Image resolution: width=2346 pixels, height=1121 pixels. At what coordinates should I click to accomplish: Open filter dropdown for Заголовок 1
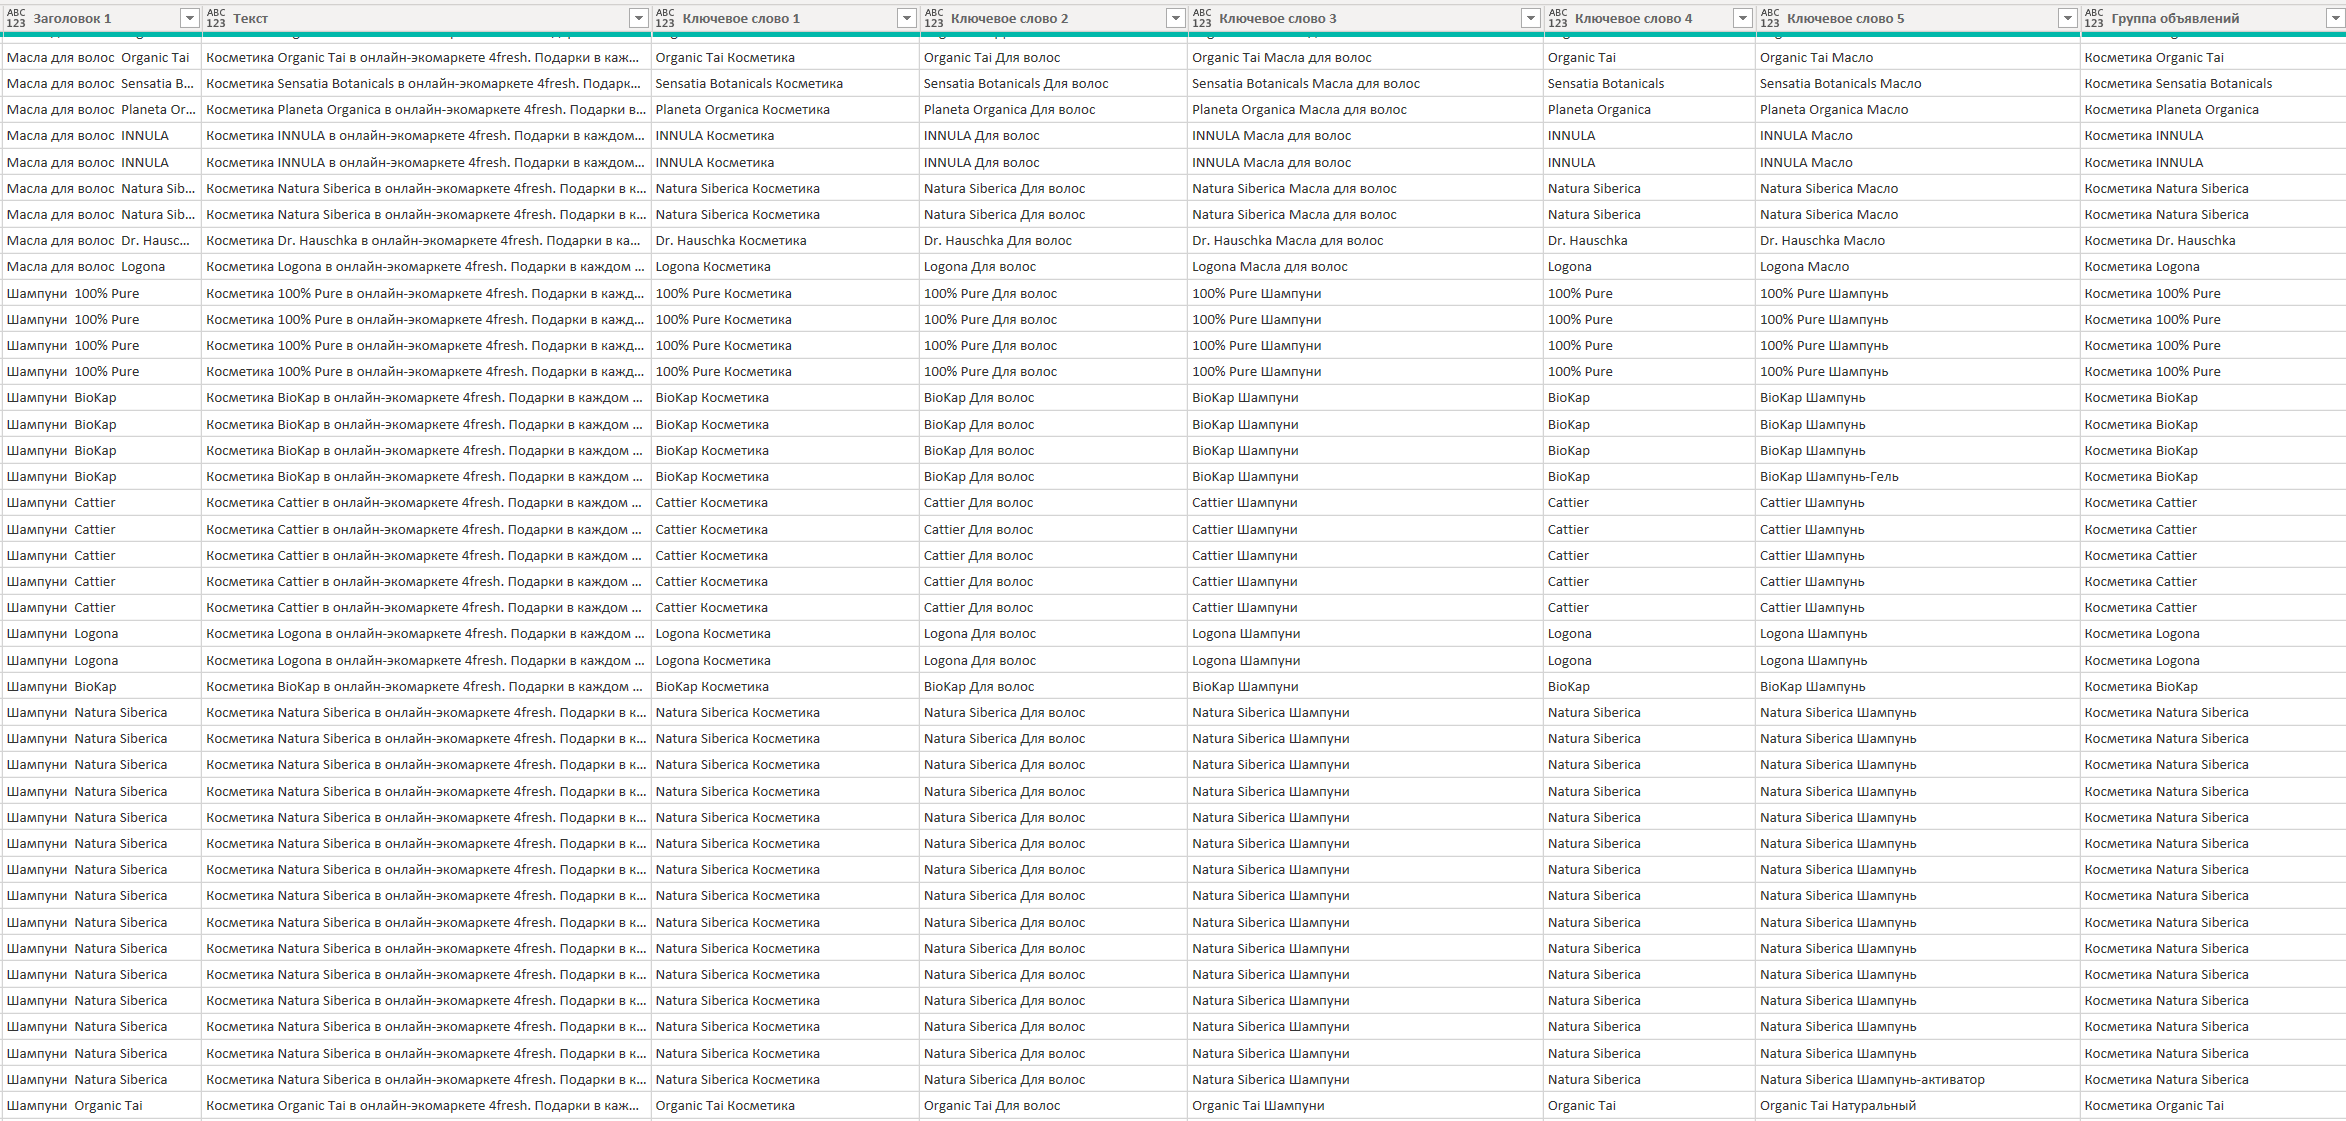click(x=189, y=18)
